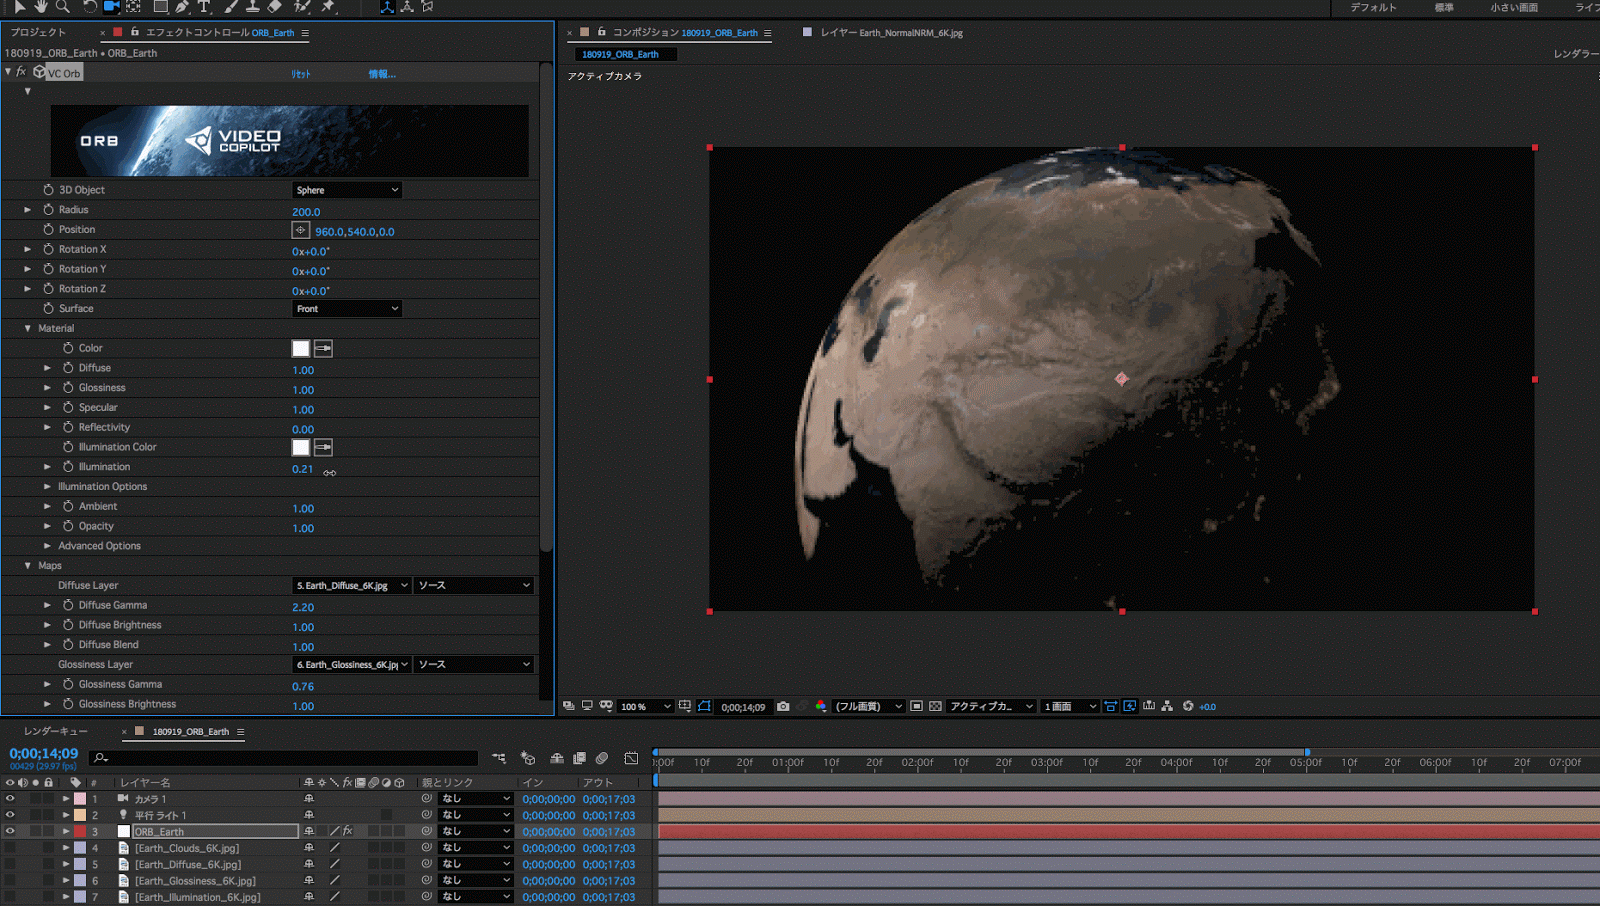This screenshot has height=906, width=1600.
Task: Click the snapshot camera icon in viewer
Action: [x=783, y=706]
